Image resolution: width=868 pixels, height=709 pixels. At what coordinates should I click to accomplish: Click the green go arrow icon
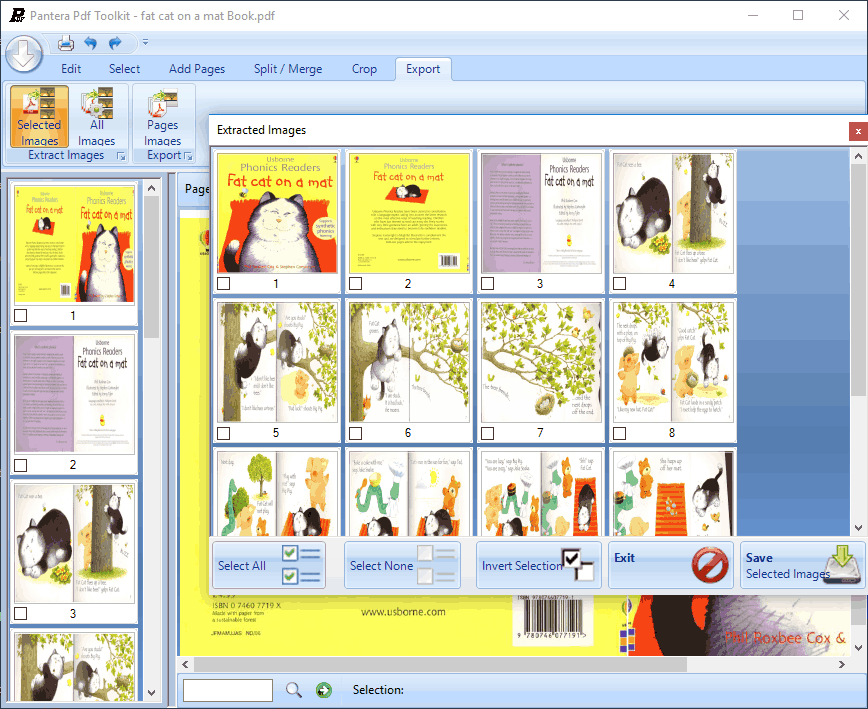tap(324, 690)
